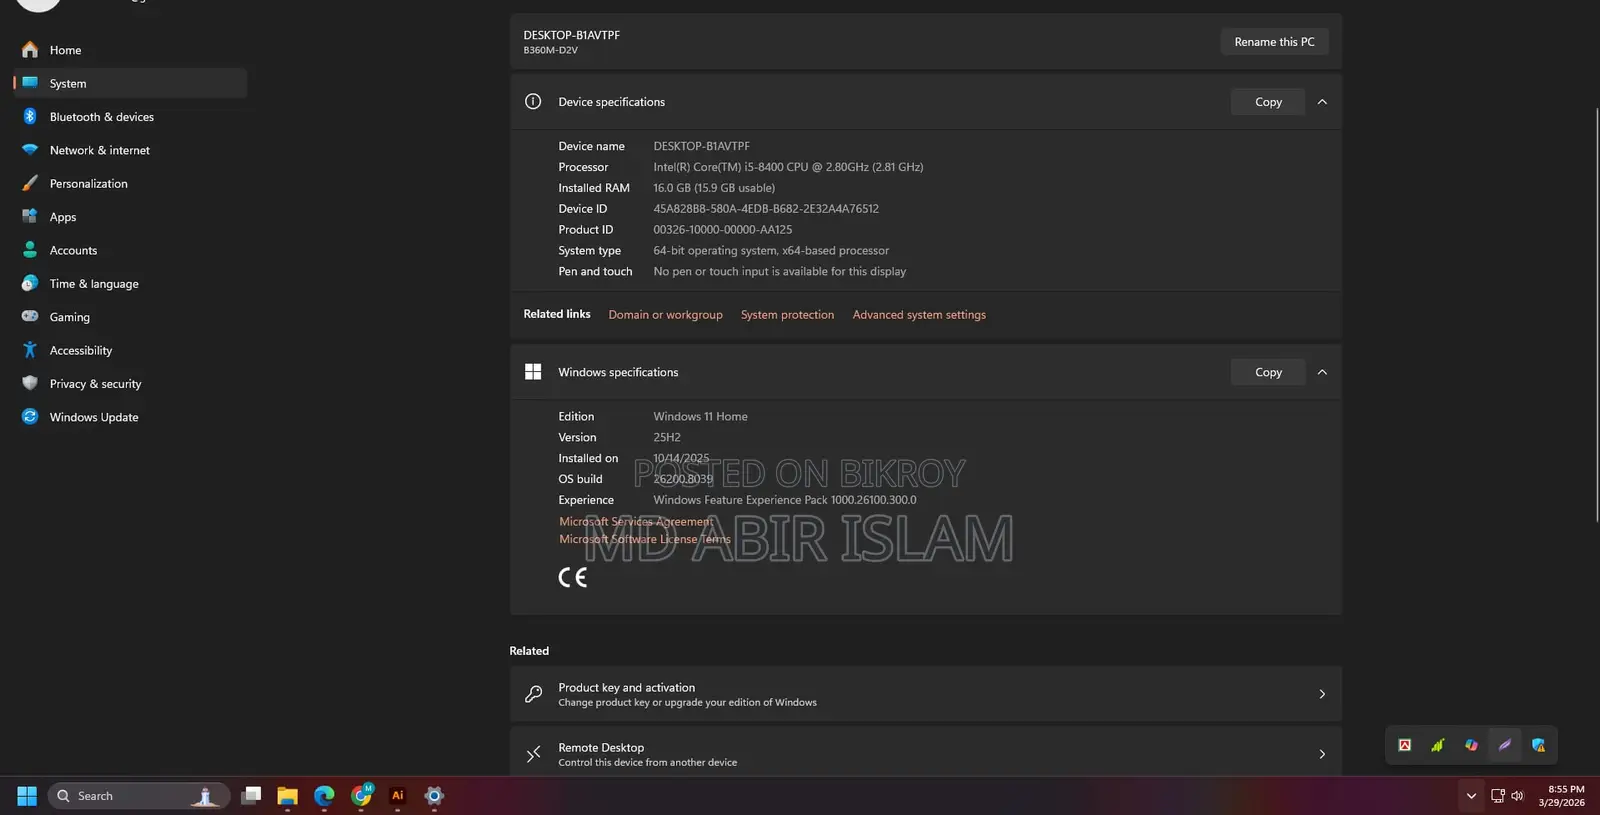Click the No pen or touch input text

tap(780, 272)
